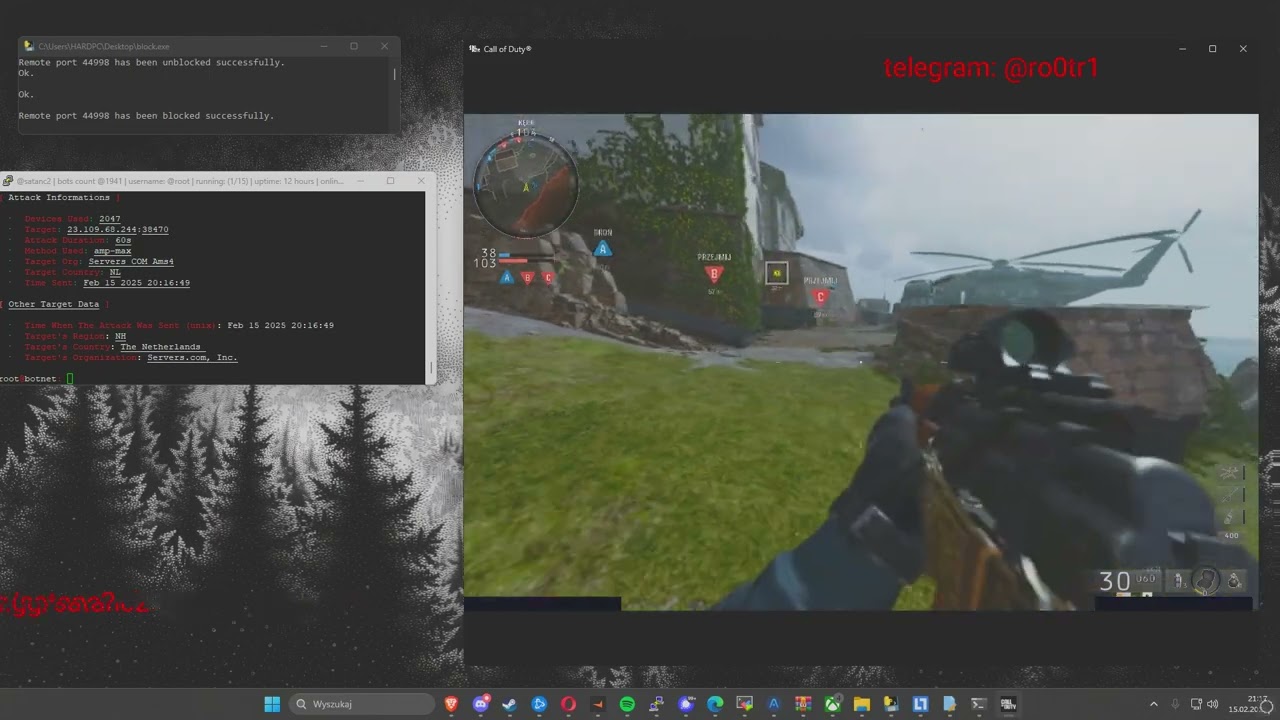Open Spotify from the taskbar
This screenshot has width=1280, height=720.
click(x=627, y=704)
